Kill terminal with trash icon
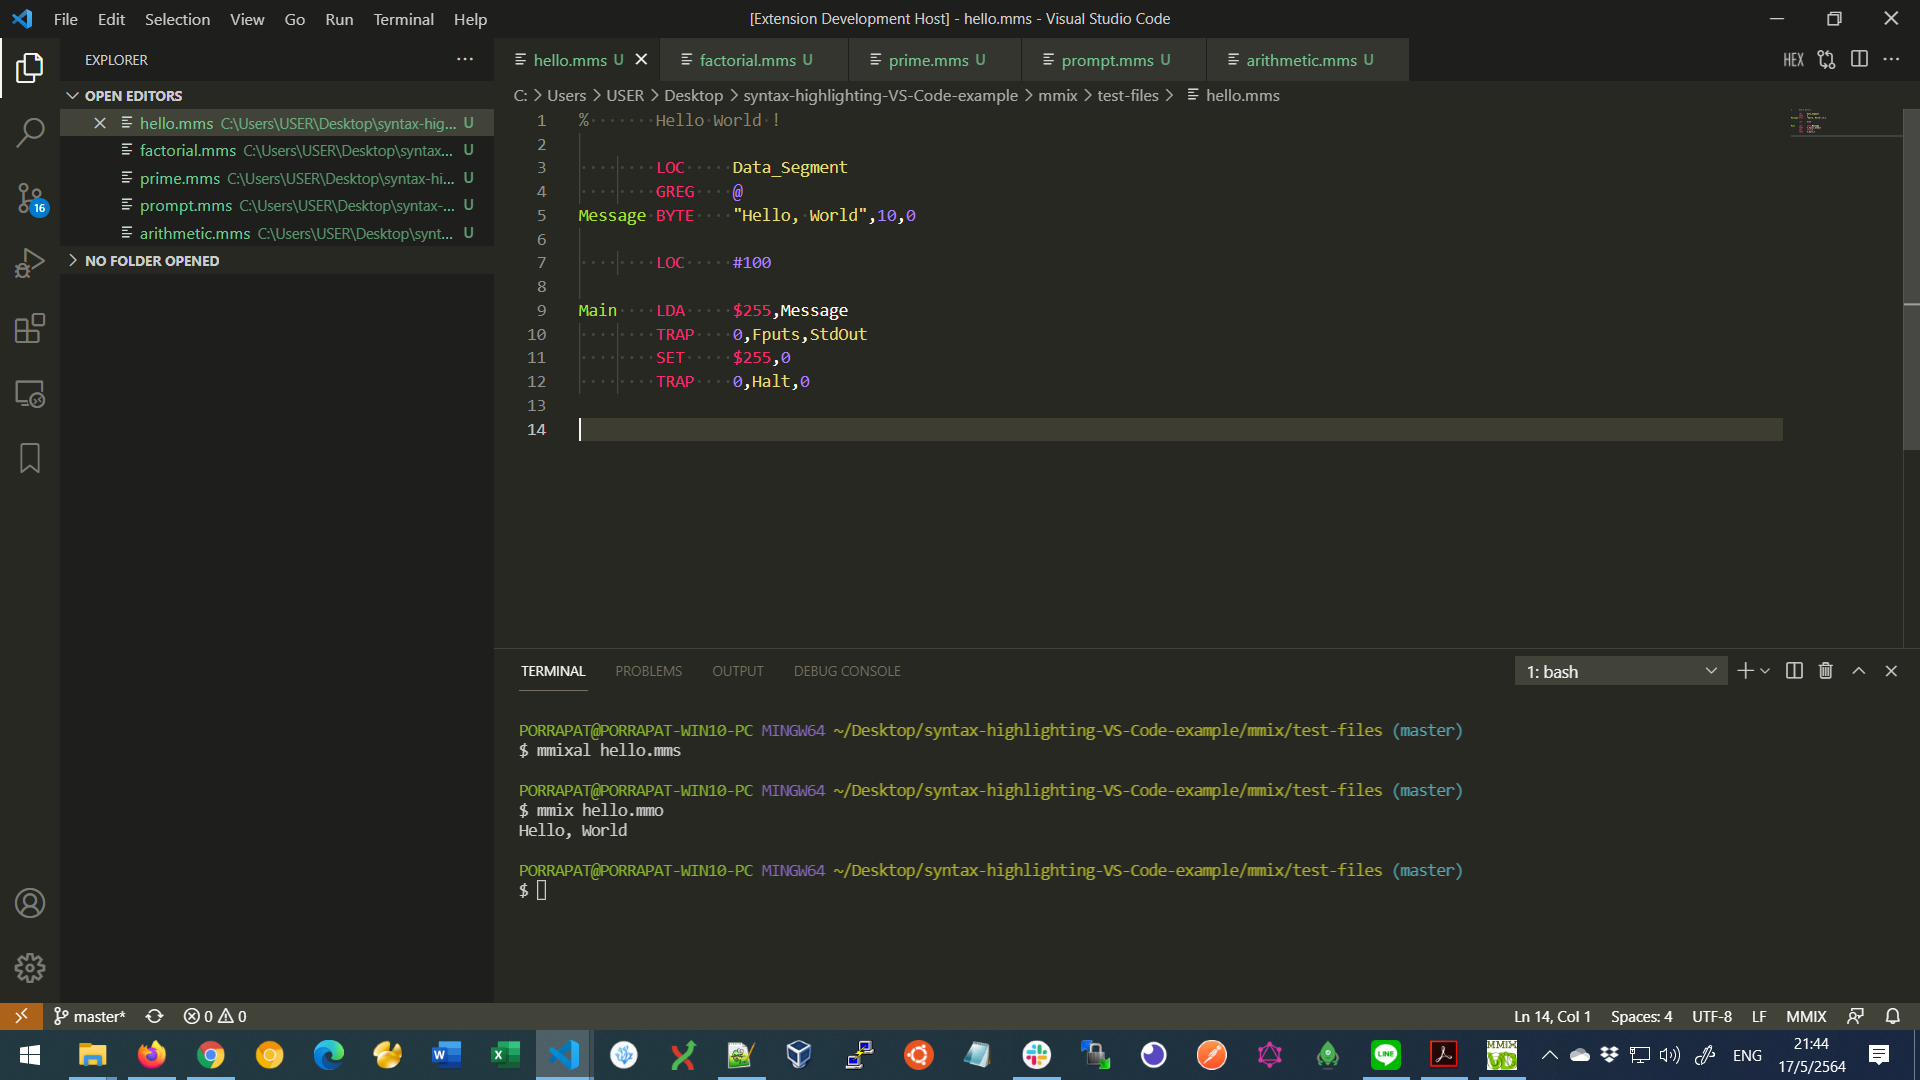Image resolution: width=1920 pixels, height=1080 pixels. click(x=1825, y=671)
